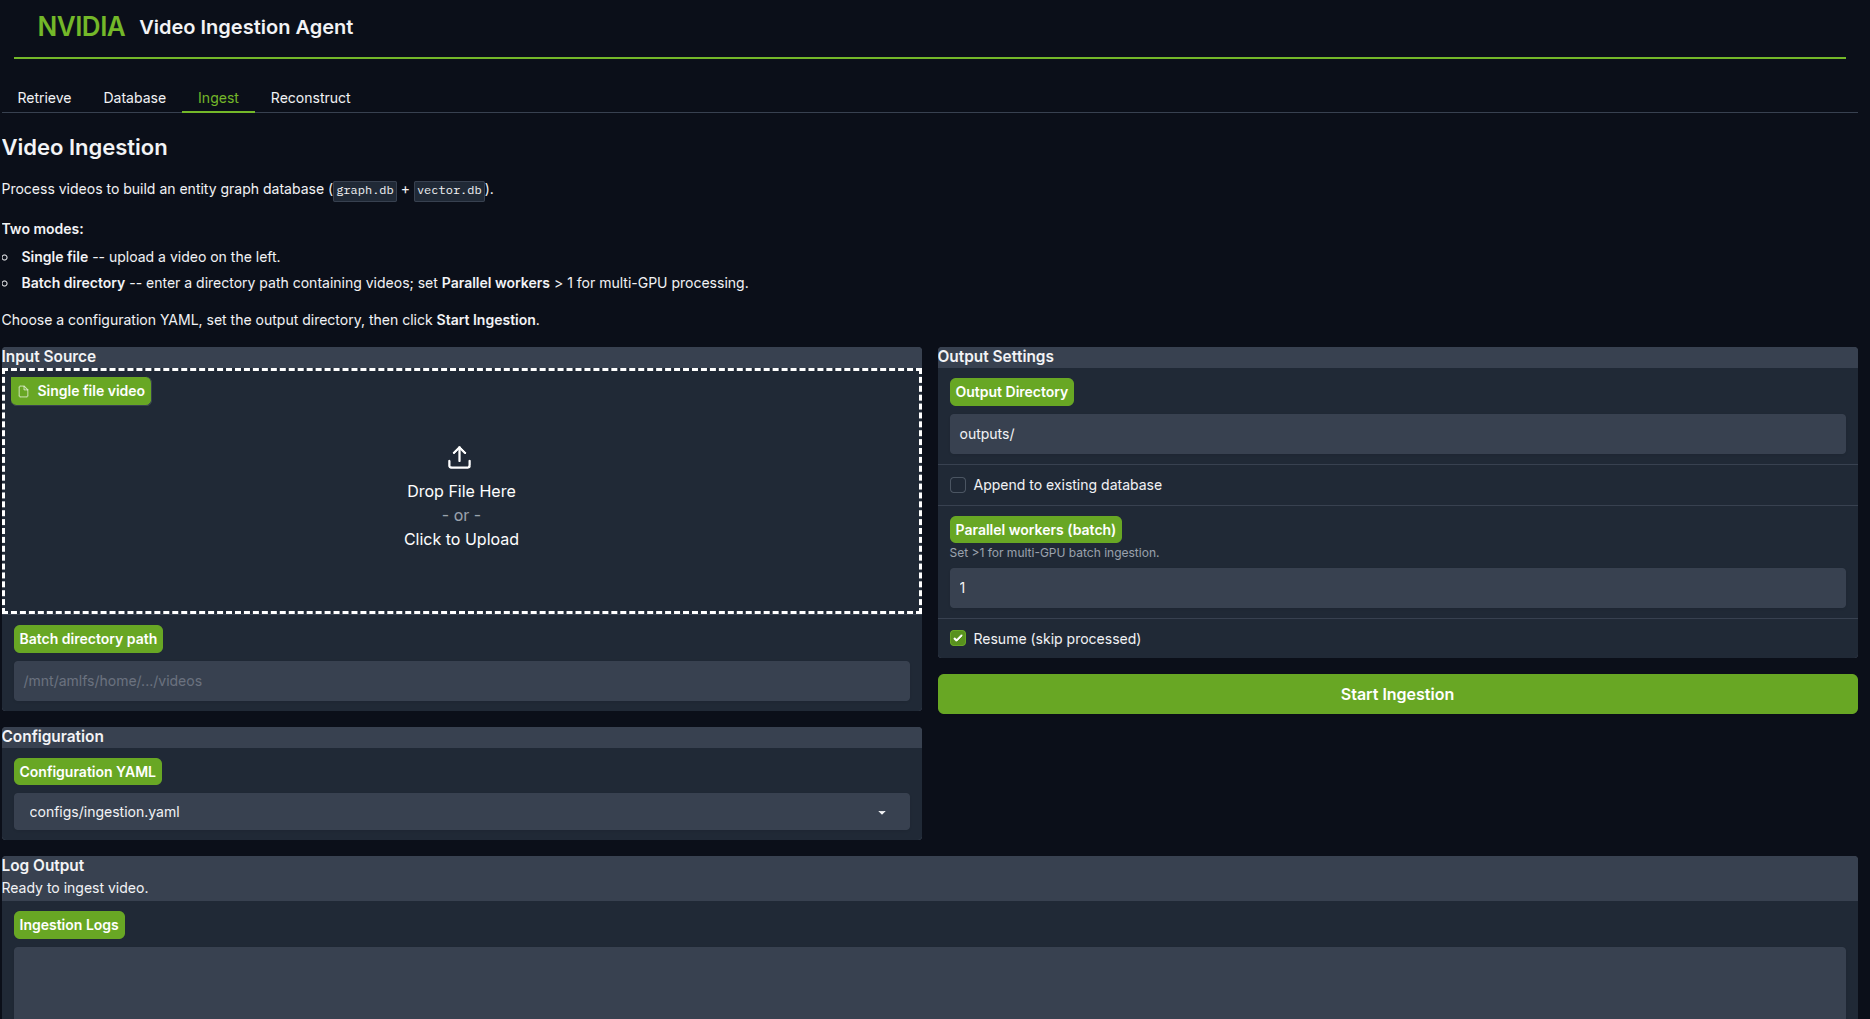Focus the Output Directory field
This screenshot has height=1019, width=1870.
pyautogui.click(x=1397, y=434)
